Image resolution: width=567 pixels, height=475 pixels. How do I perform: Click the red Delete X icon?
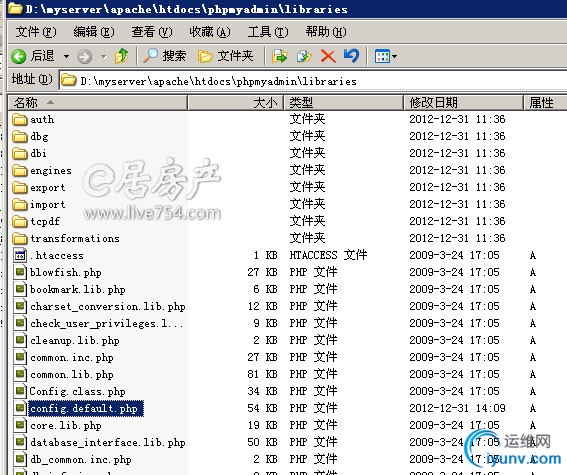tap(328, 56)
